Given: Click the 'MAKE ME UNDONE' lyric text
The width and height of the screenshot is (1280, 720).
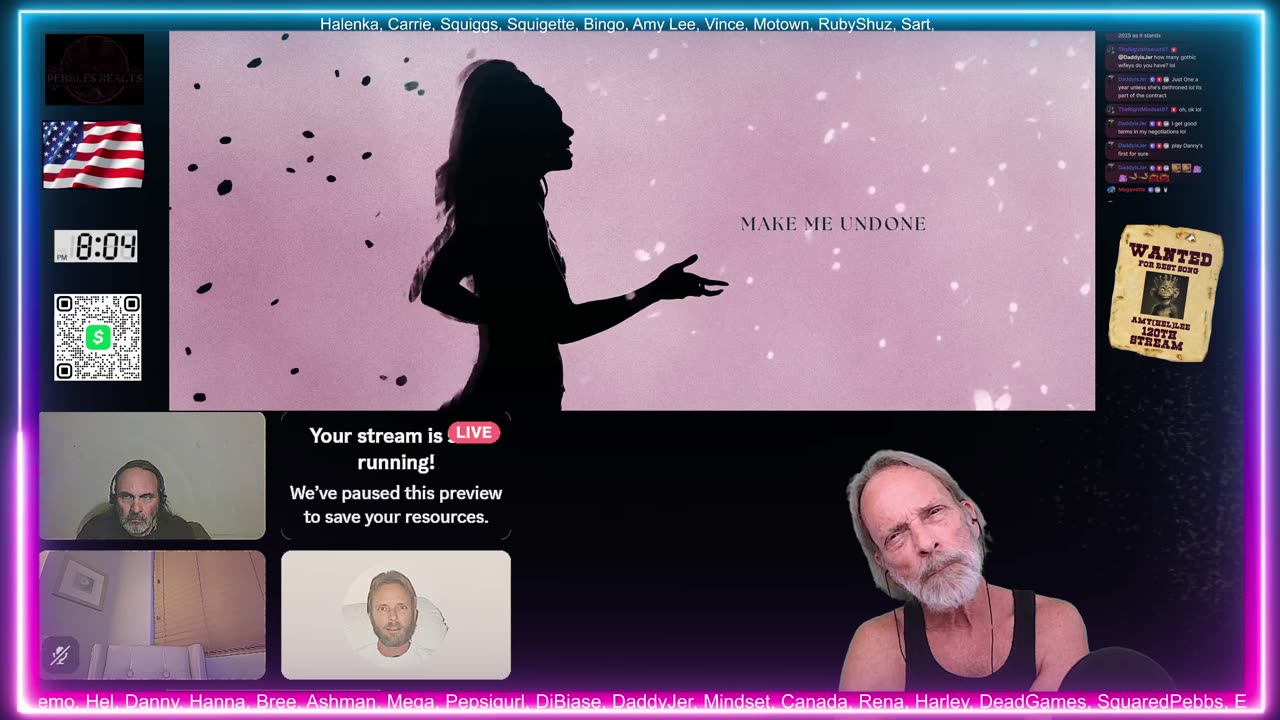Looking at the screenshot, I should (833, 224).
